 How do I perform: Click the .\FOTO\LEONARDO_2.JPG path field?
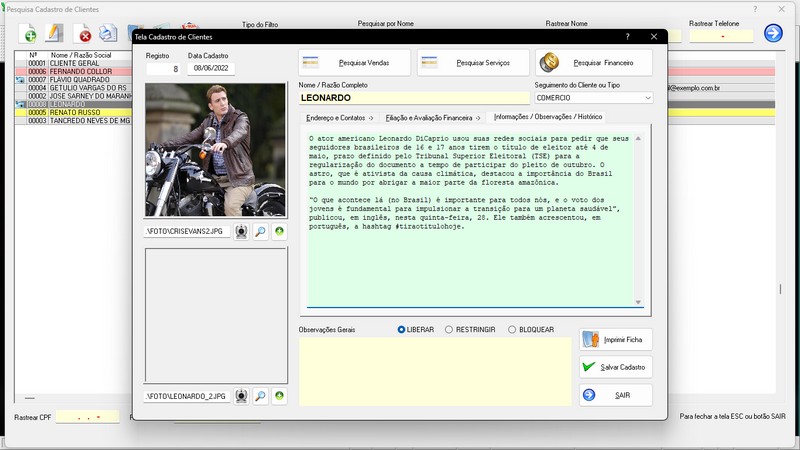[187, 396]
